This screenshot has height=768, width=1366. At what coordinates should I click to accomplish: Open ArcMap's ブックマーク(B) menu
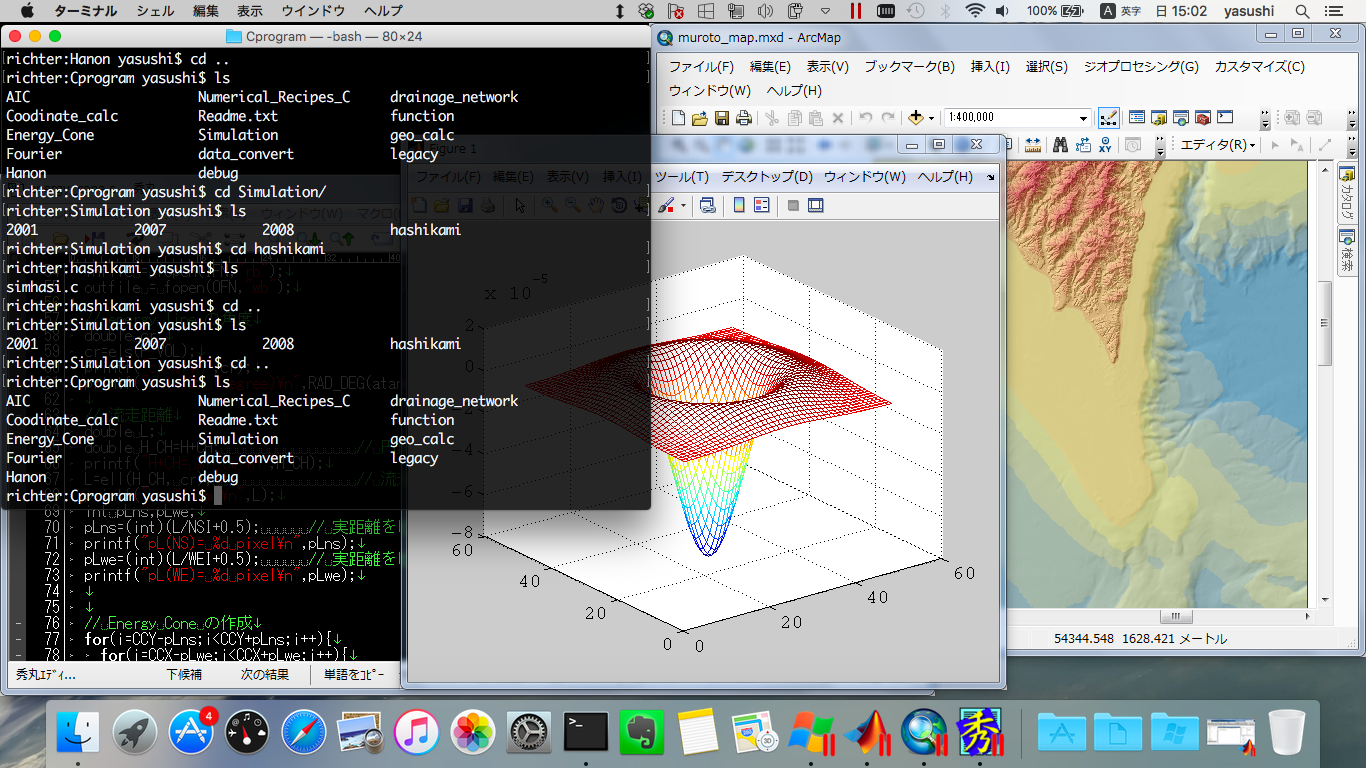[x=909, y=67]
